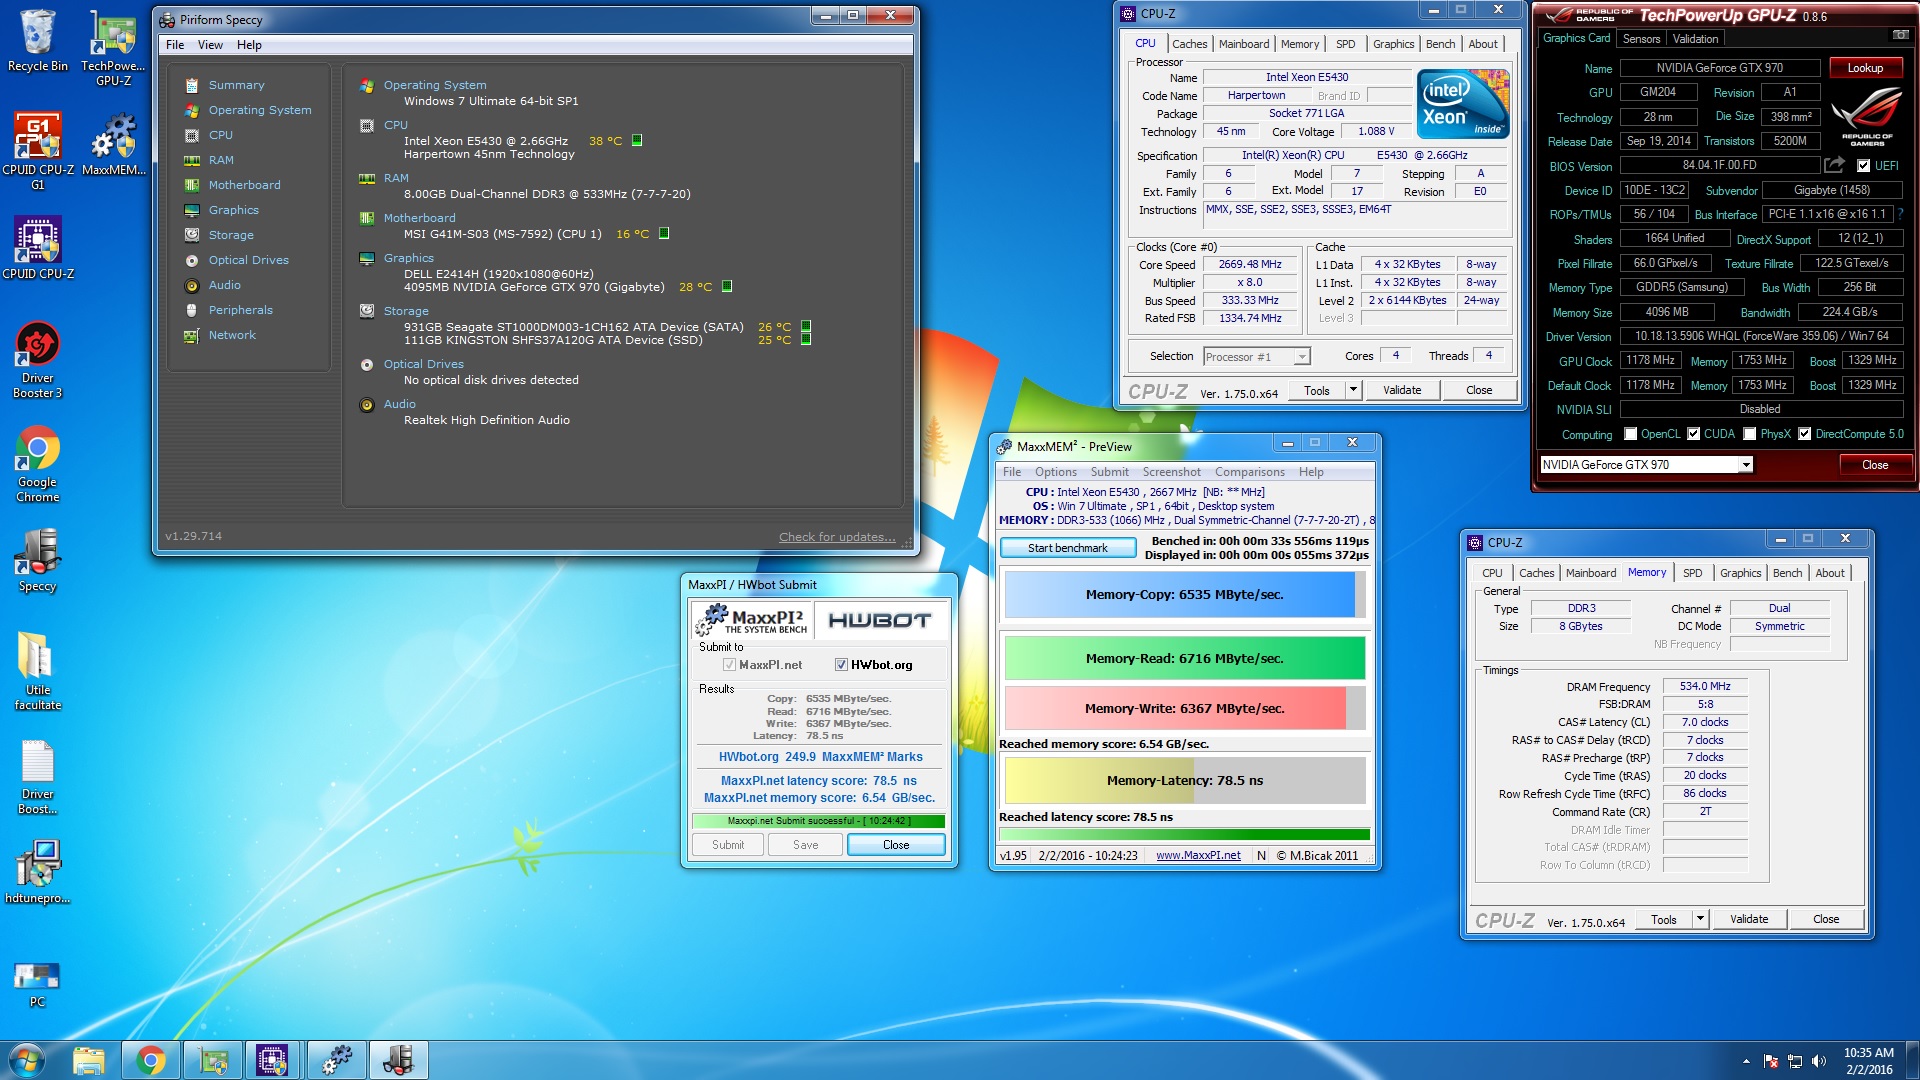Screen dimensions: 1920x1080
Task: Toggle MaxxPI.net submit checkbox
Action: click(729, 665)
